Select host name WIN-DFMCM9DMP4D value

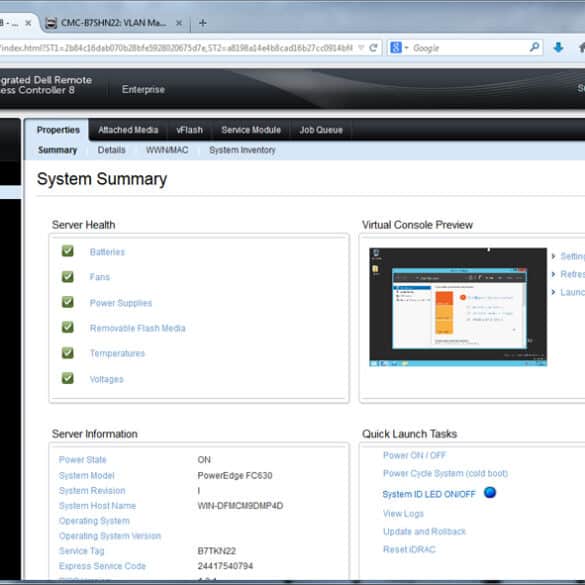pos(240,506)
